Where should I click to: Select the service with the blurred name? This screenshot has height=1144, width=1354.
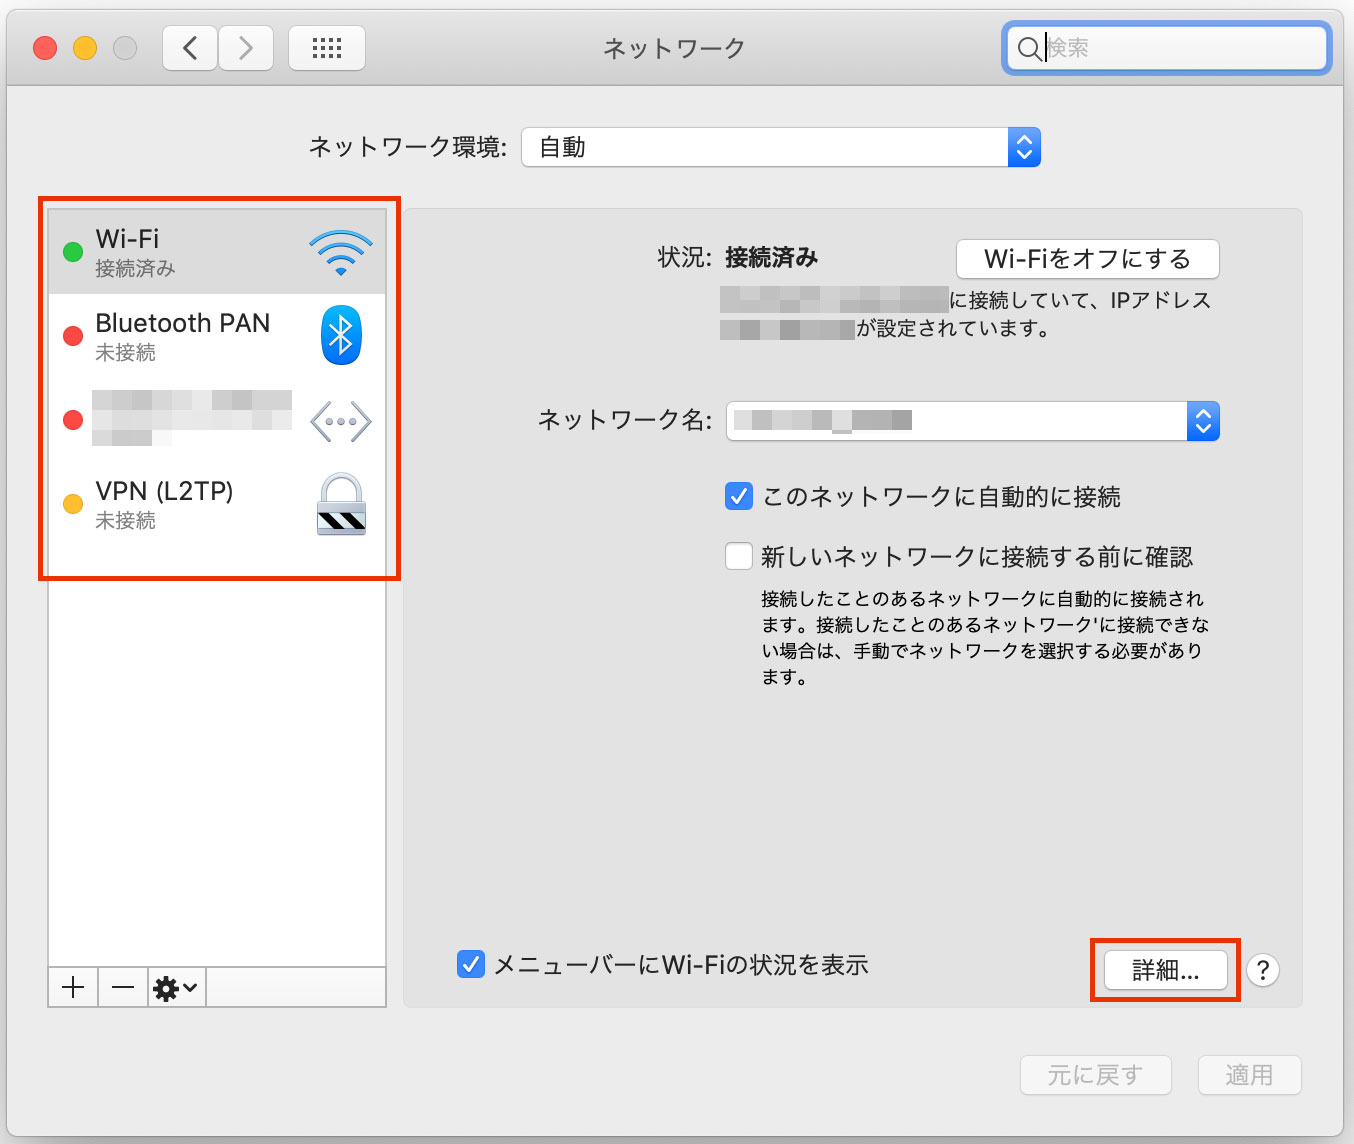point(217,420)
